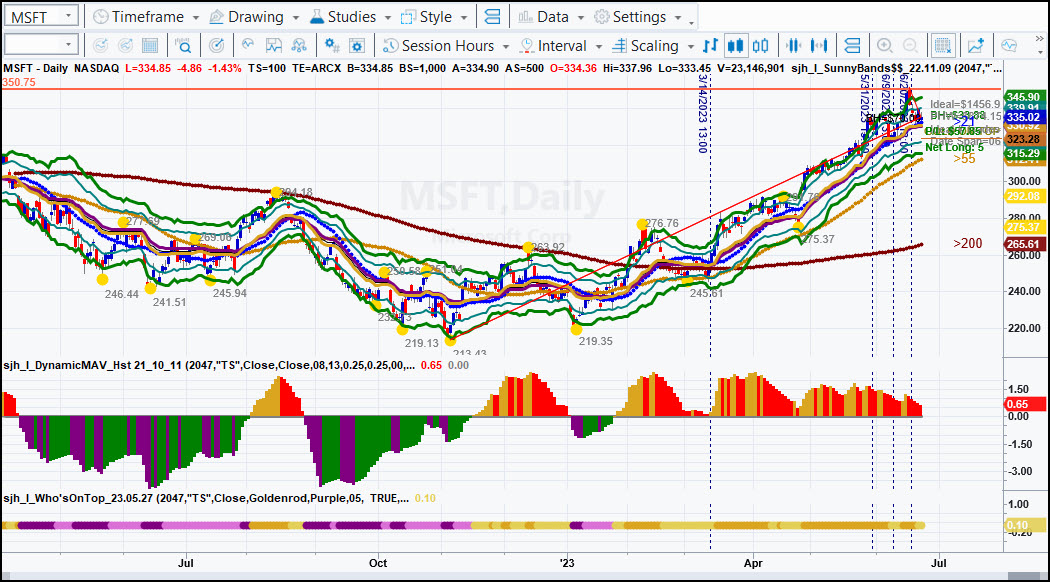This screenshot has width=1050, height=582.
Task: Click the wave analysis icon
Action: pyautogui.click(x=248, y=46)
